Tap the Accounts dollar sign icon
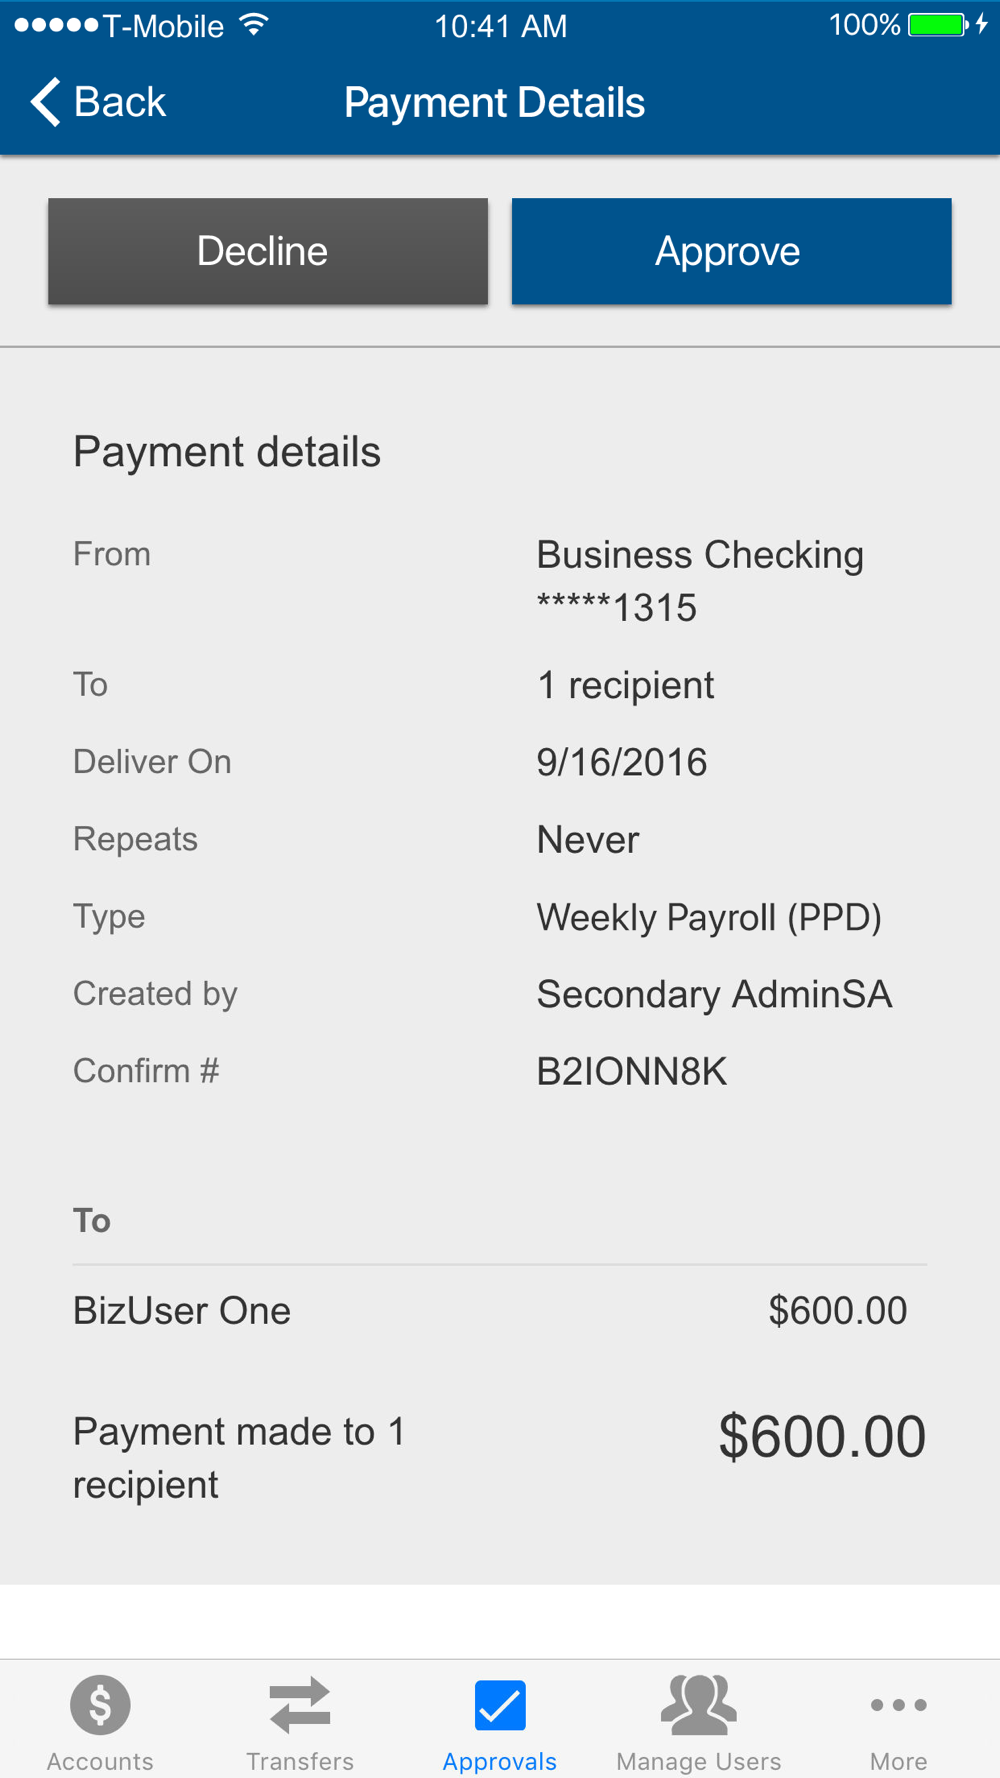The height and width of the screenshot is (1778, 1000). coord(100,1704)
